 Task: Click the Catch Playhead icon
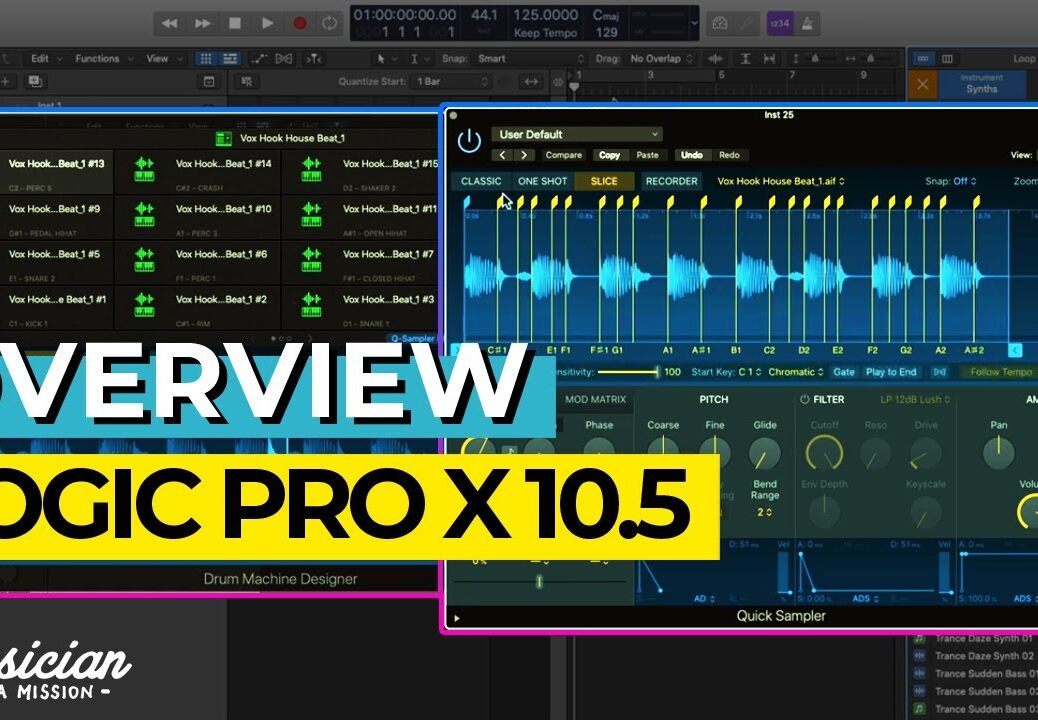[313, 59]
